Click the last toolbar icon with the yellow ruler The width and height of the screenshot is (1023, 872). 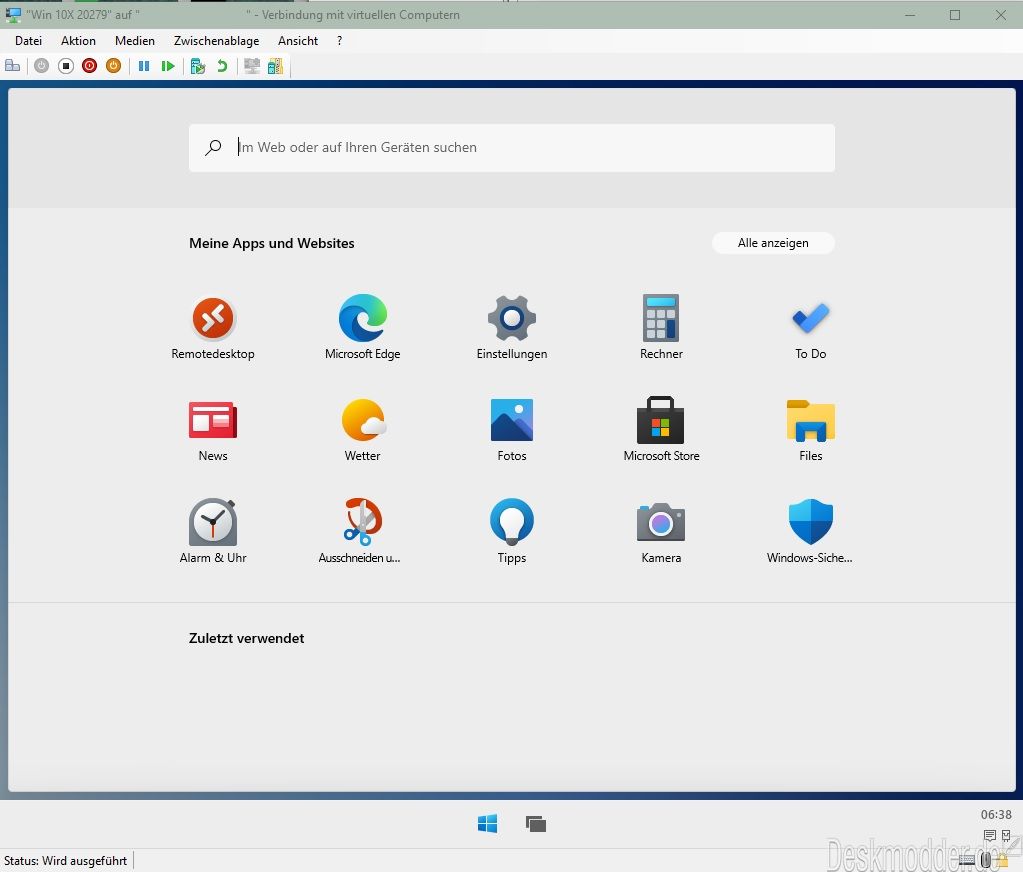(x=275, y=66)
